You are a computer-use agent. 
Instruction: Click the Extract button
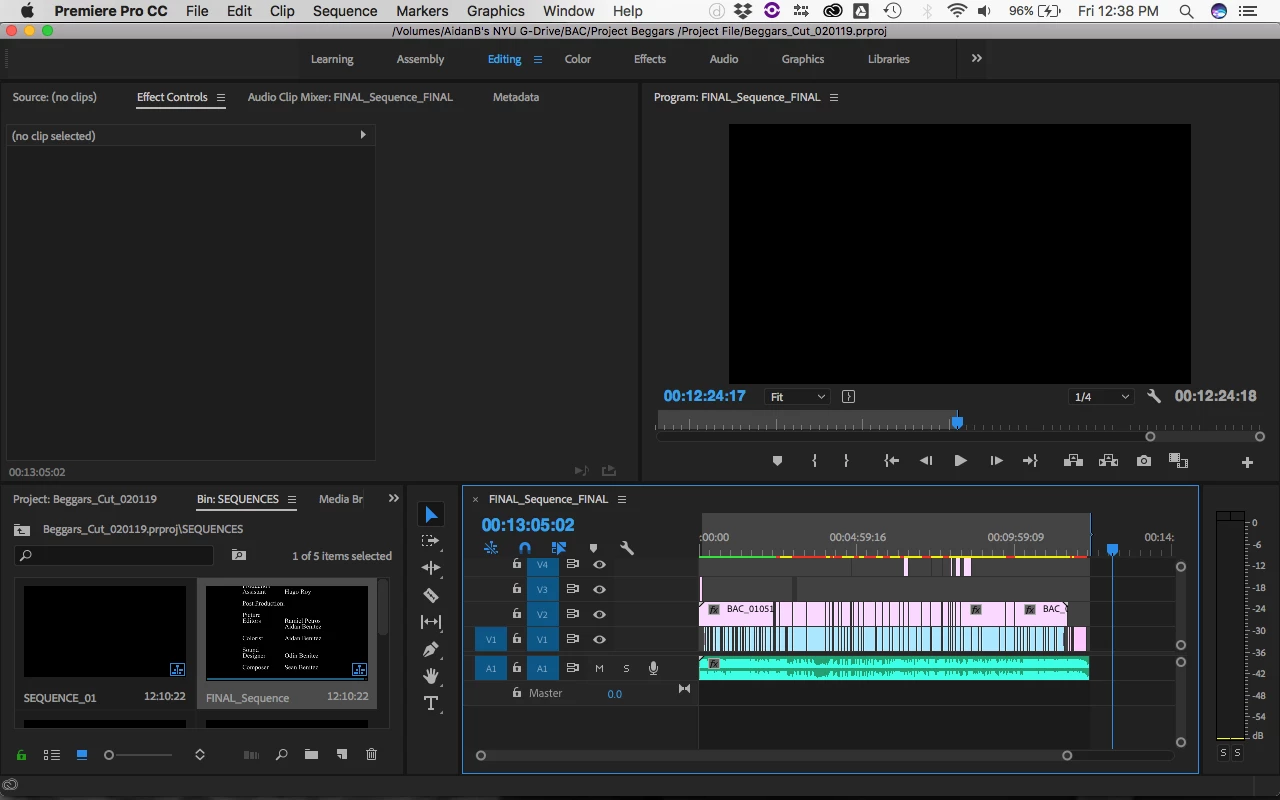pyautogui.click(x=1108, y=461)
